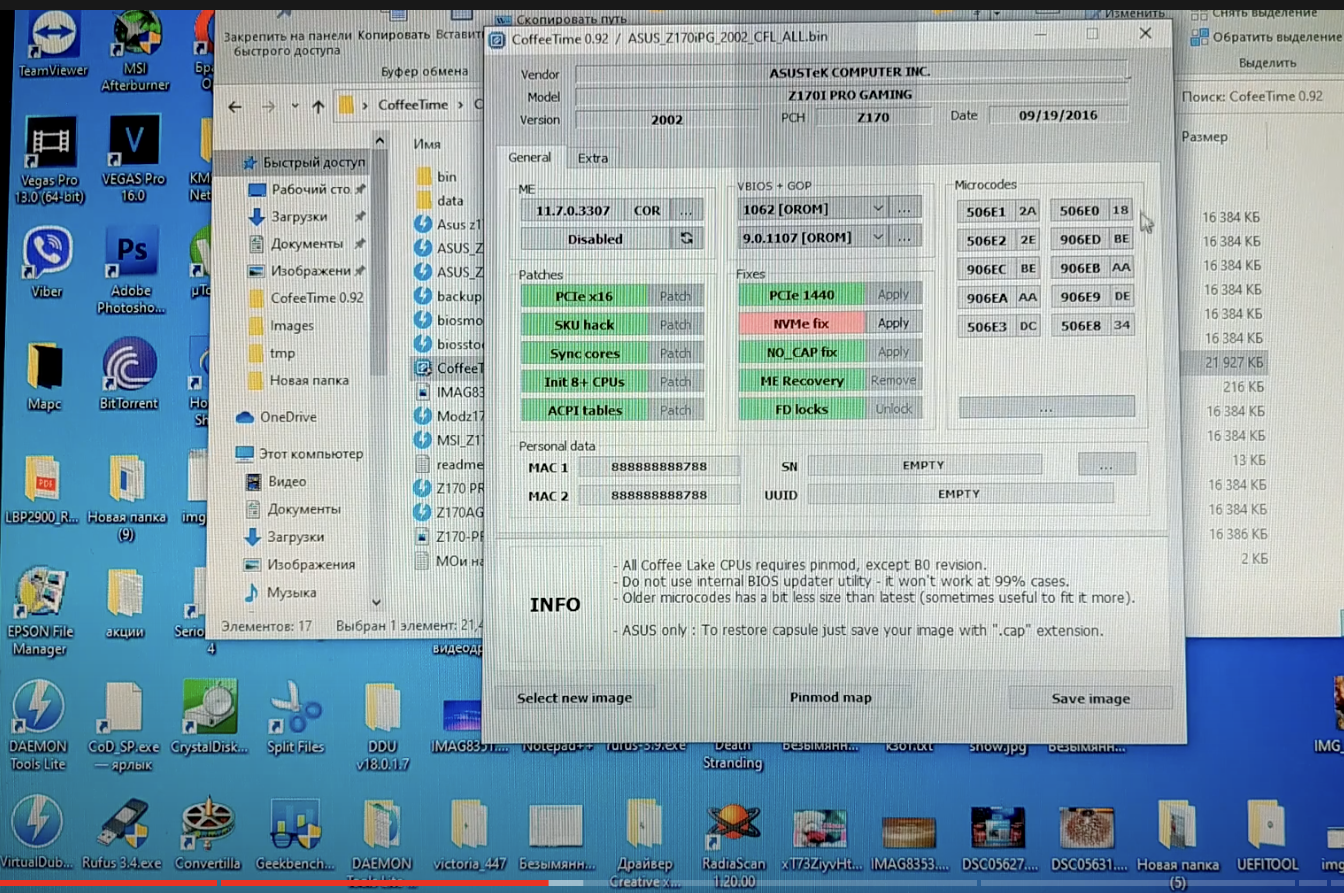1344x893 pixels.
Task: Open VEGAS Pro 16.0 desktop icon
Action: (132, 158)
